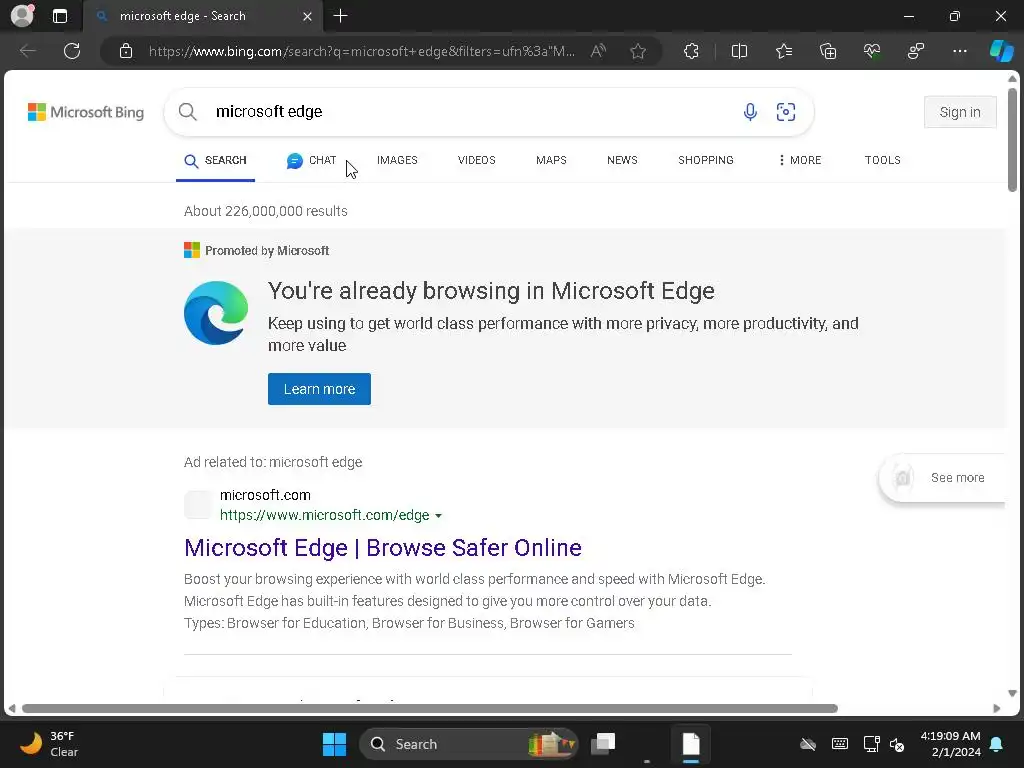Close the 'microsoft edge - Search' tab

point(307,16)
